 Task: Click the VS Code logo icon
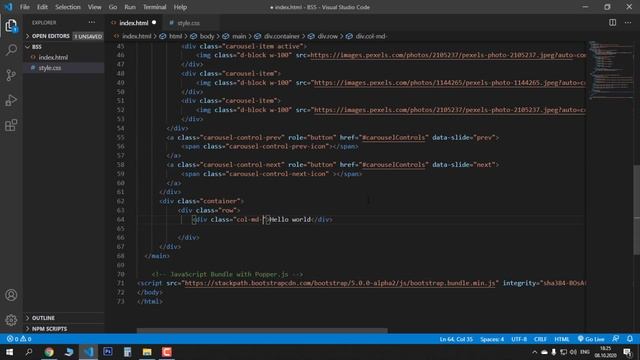coord(8,7)
